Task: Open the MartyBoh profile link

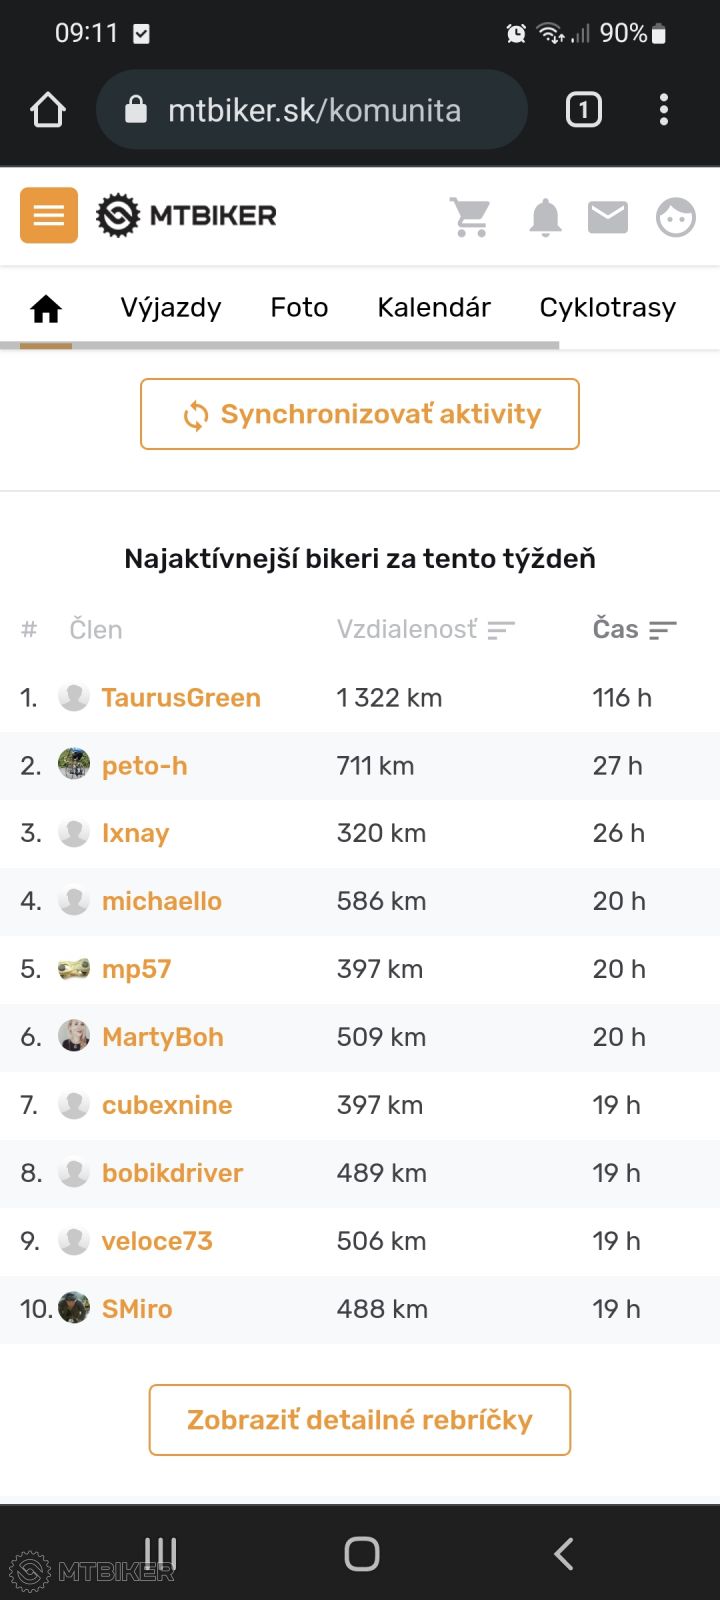Action: [163, 1037]
